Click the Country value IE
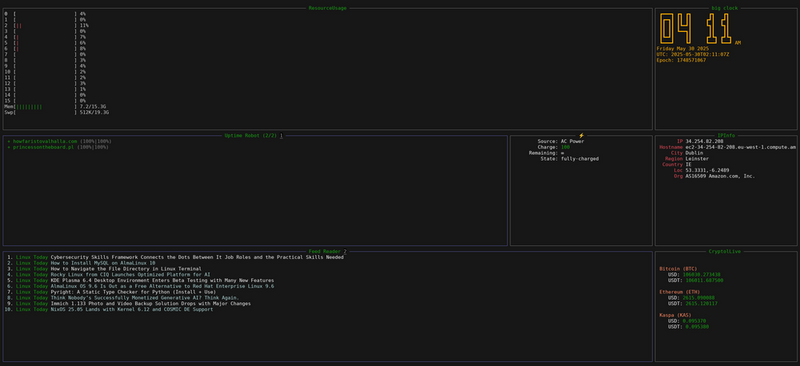Image resolution: width=800 pixels, height=366 pixels. click(x=688, y=164)
